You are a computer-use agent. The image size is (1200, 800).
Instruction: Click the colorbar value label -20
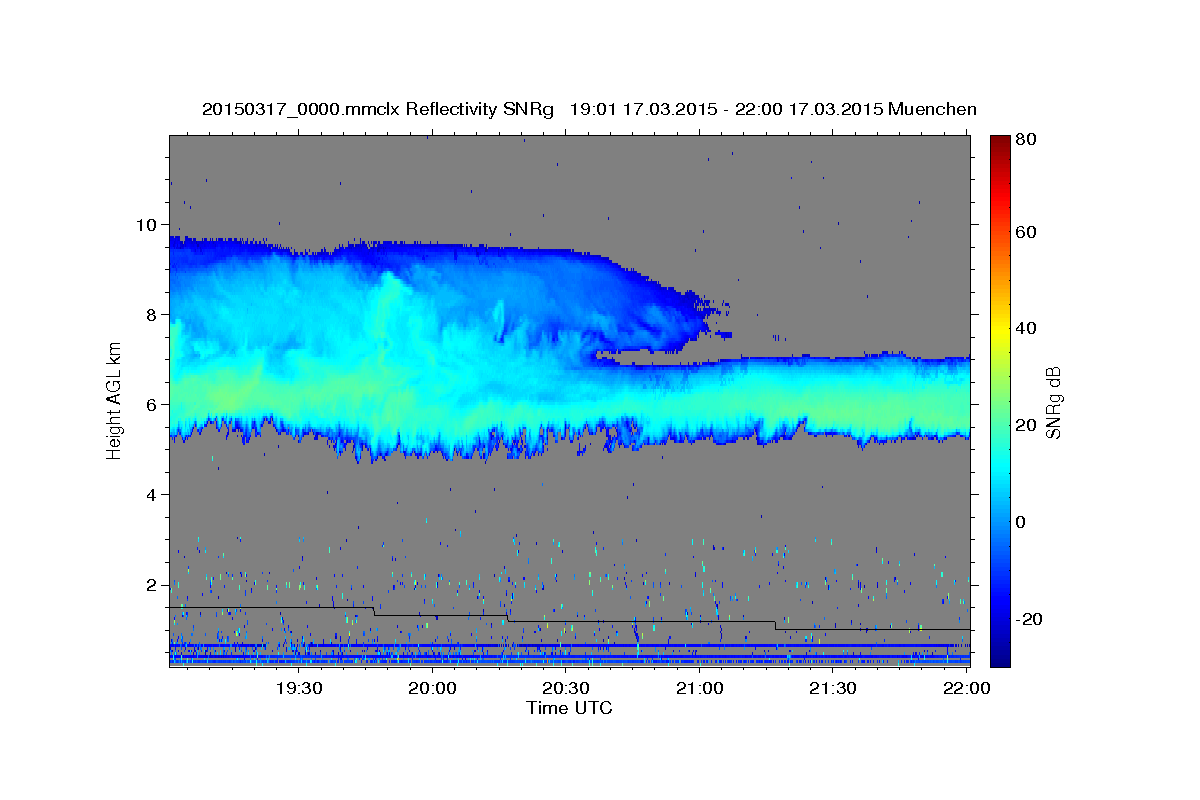(x=1027, y=619)
